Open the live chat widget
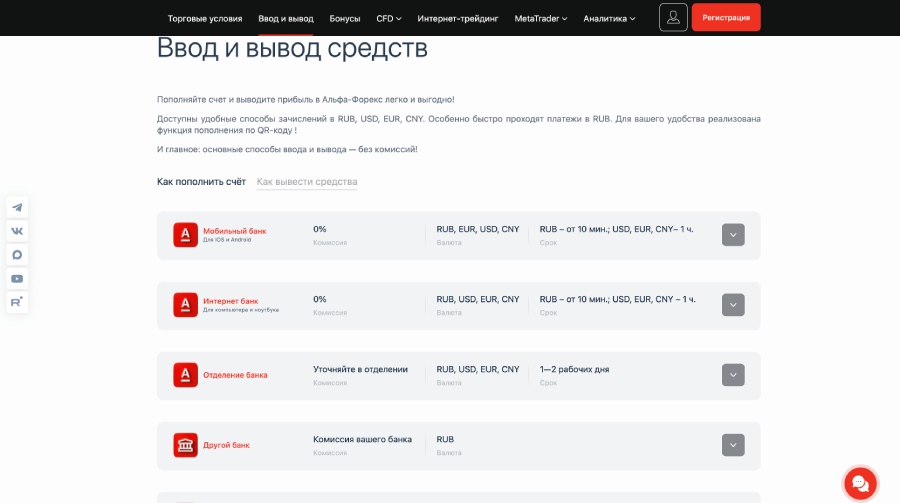Screen dimensions: 900x503 [x=860, y=483]
